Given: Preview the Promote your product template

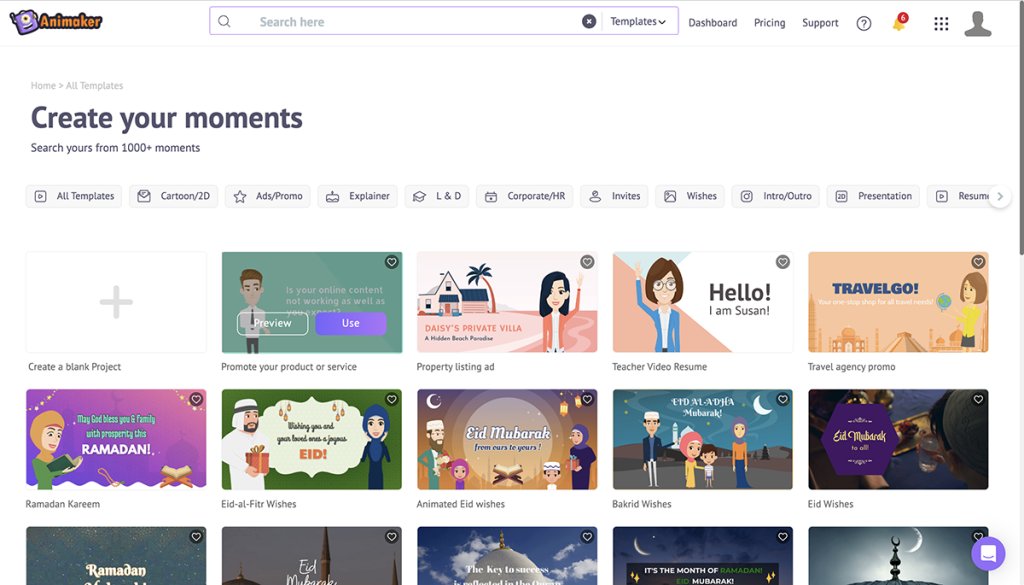Looking at the screenshot, I should (272, 323).
